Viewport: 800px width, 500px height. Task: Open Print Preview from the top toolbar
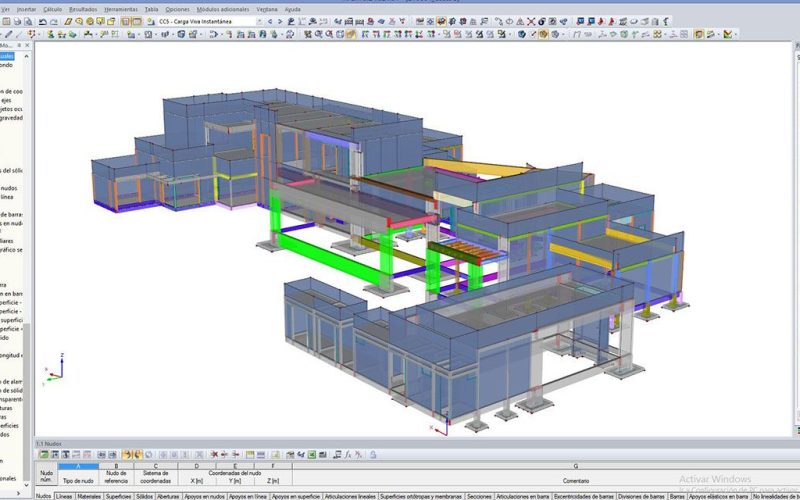coord(28,21)
